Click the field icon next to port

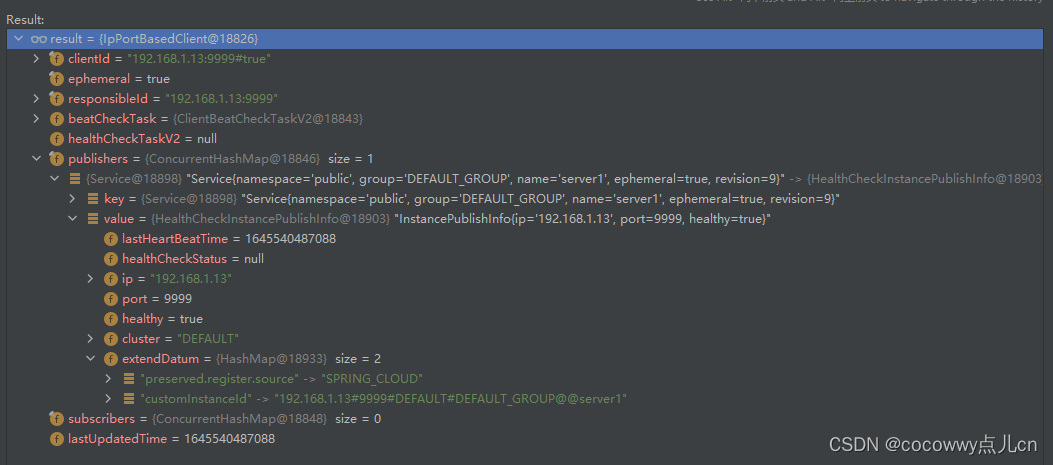(x=111, y=298)
